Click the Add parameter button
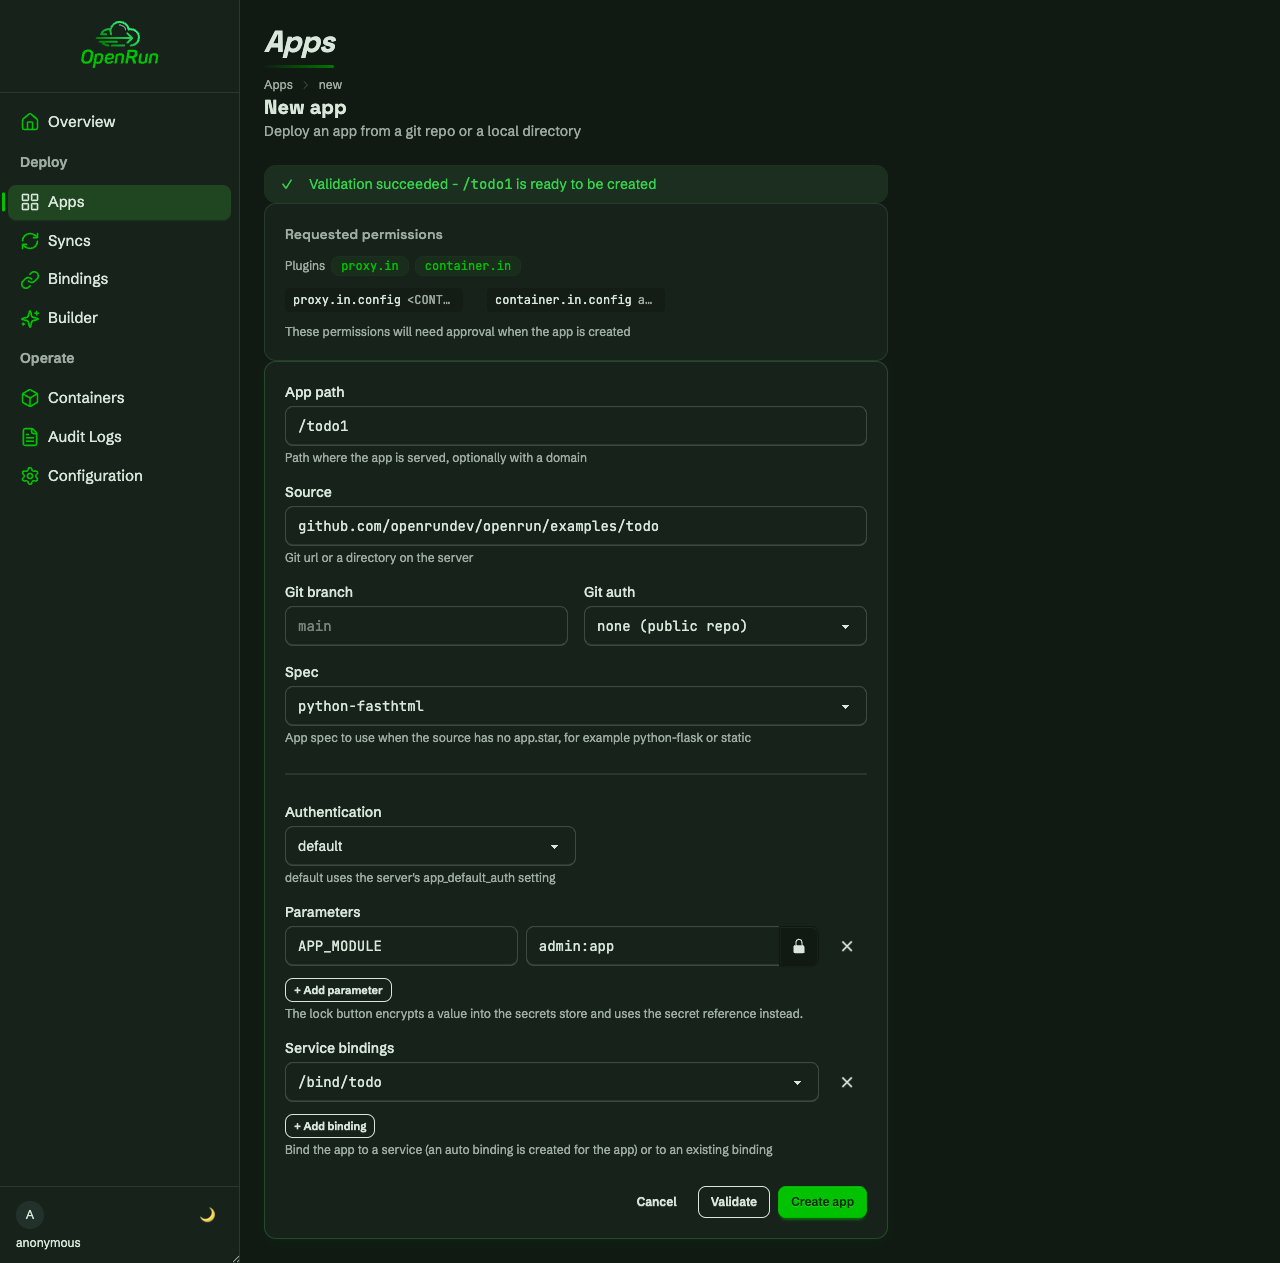This screenshot has height=1263, width=1280. (x=338, y=990)
